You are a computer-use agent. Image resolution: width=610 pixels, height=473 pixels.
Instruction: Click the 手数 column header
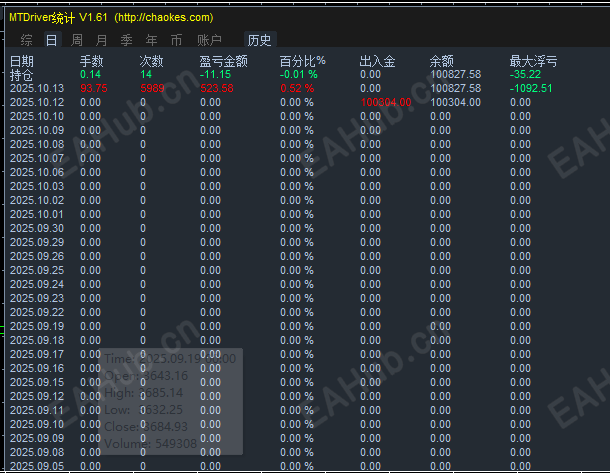tap(92, 61)
